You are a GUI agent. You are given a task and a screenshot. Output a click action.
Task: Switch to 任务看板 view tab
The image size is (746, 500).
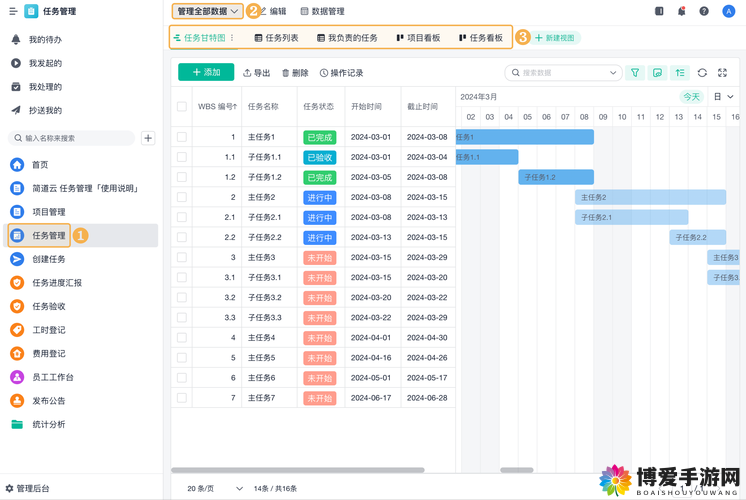(481, 38)
